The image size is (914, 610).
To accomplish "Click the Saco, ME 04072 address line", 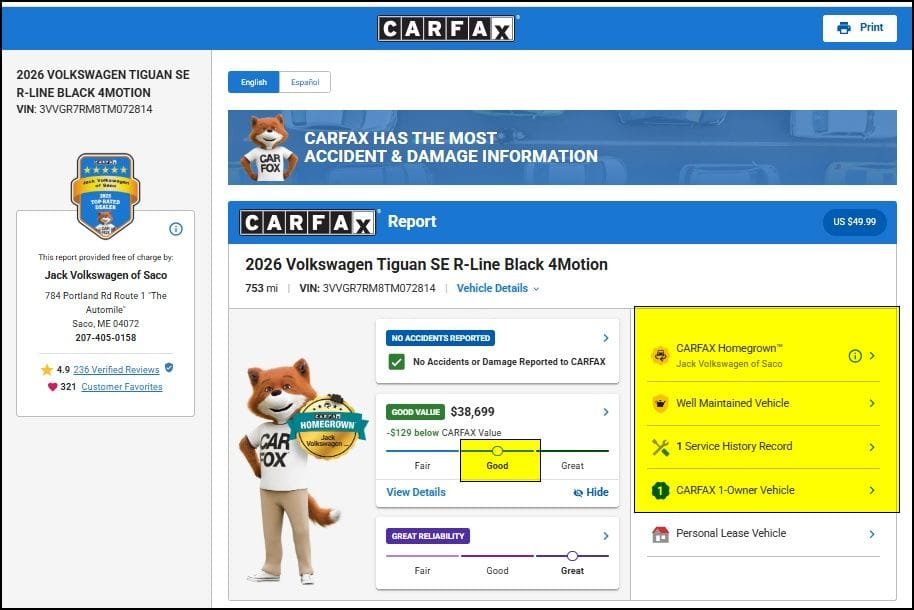I will point(106,324).
